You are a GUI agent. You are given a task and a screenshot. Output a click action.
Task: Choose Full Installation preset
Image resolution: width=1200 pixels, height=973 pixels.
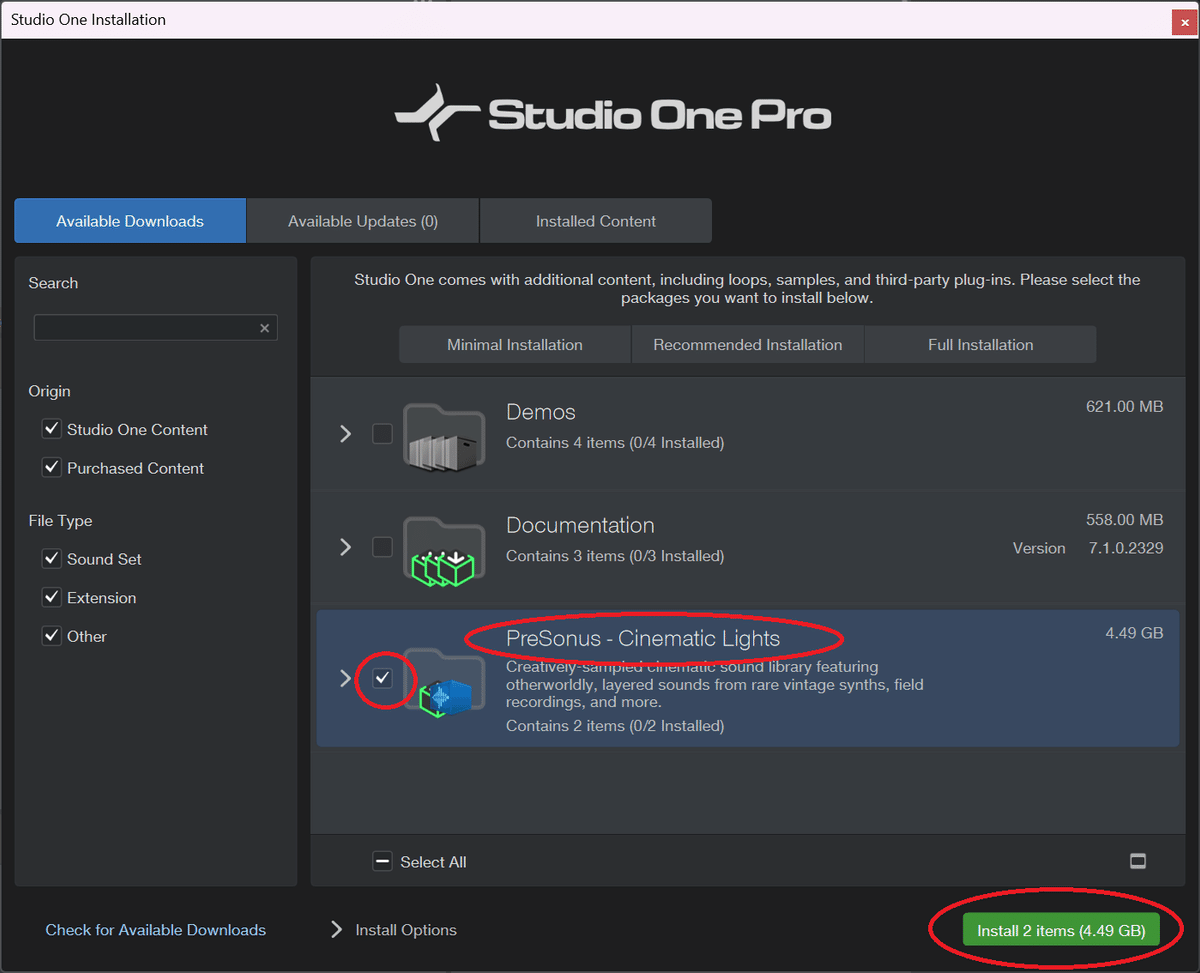point(981,344)
